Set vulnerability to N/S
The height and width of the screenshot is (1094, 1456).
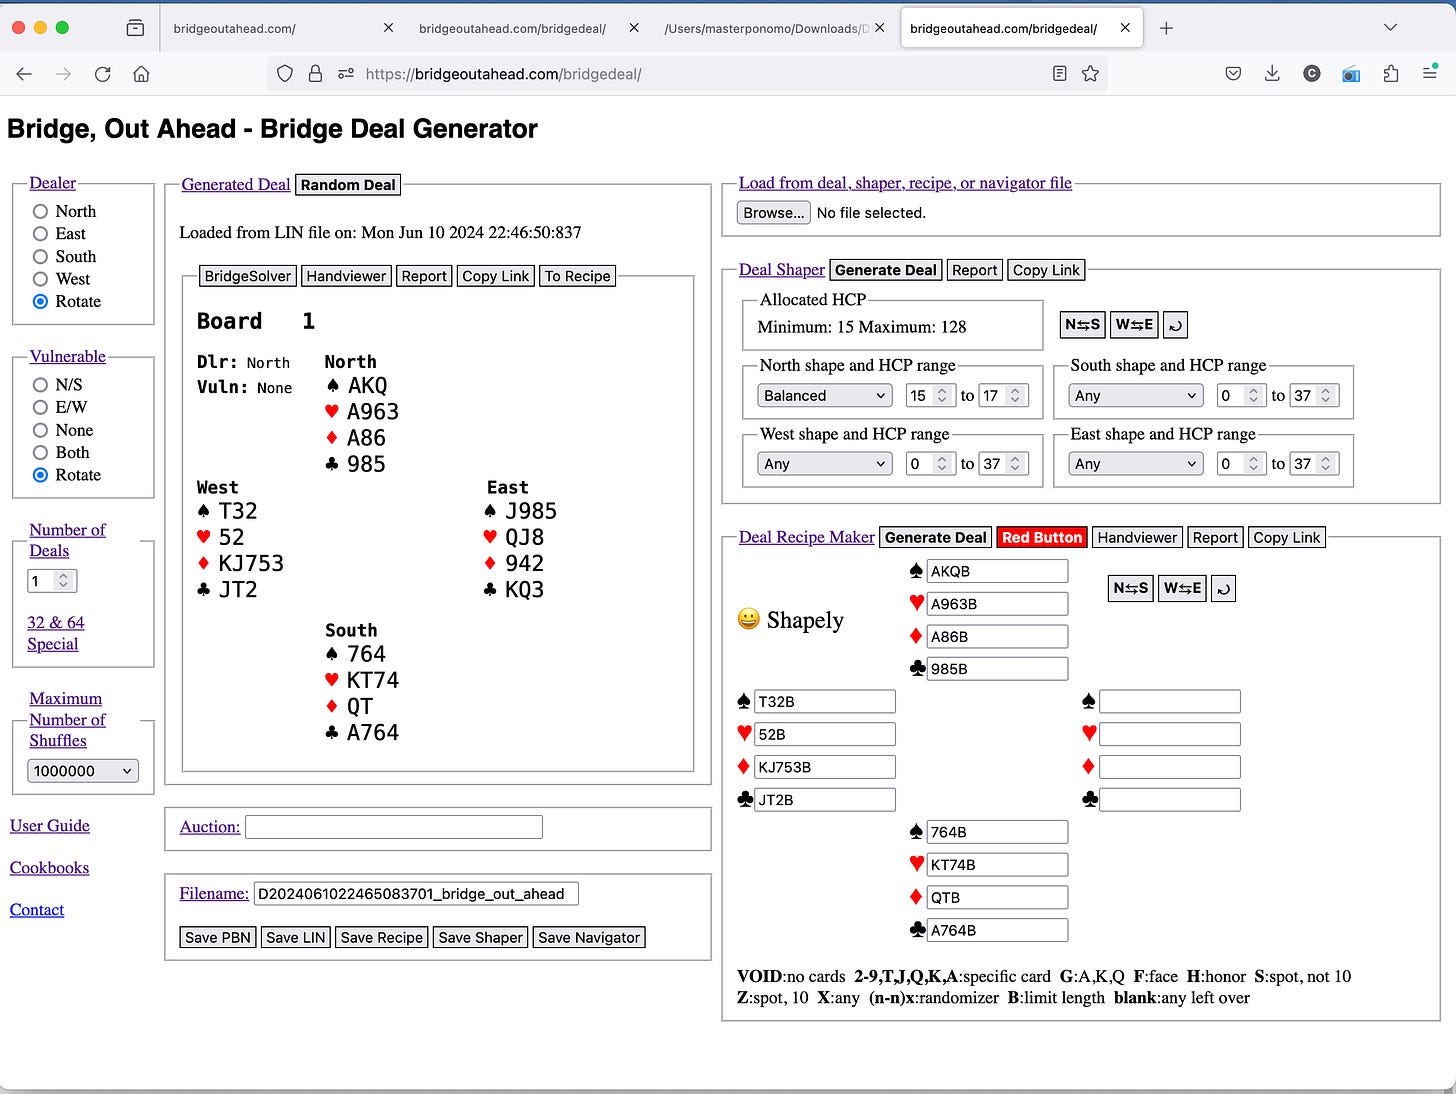coord(40,385)
